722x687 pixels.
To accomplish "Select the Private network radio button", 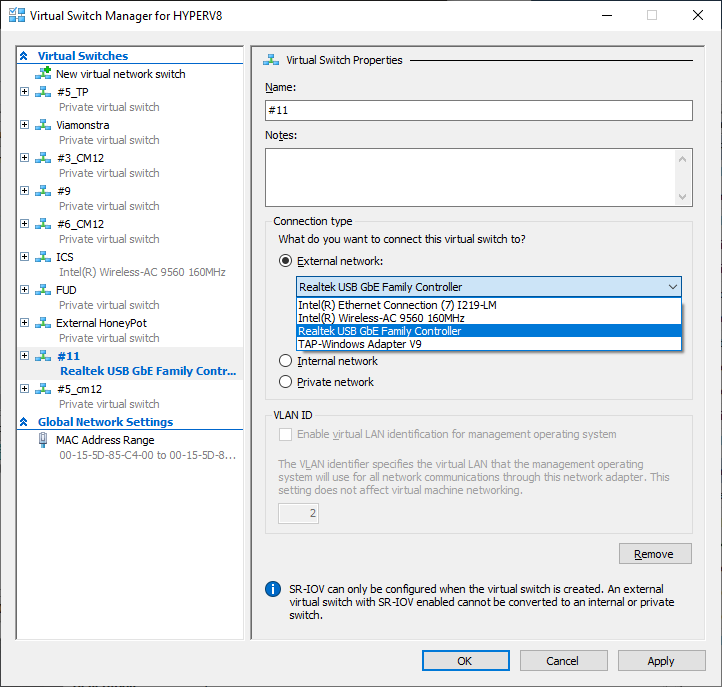I will pos(285,382).
